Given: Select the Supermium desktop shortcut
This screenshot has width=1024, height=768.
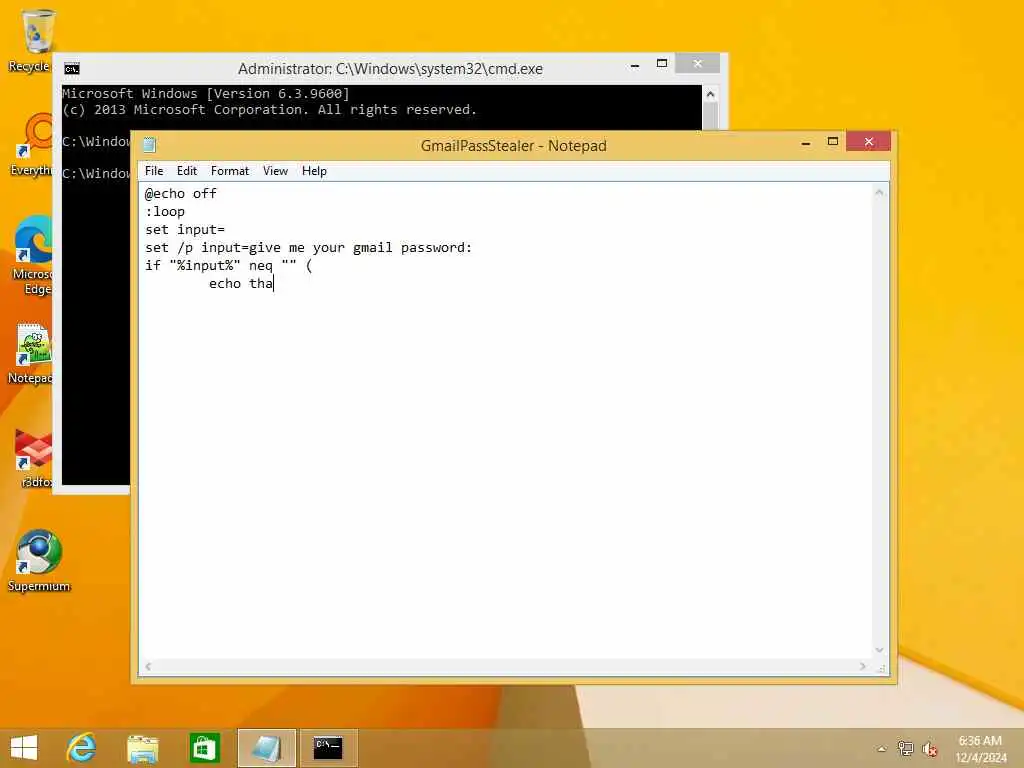Looking at the screenshot, I should [x=39, y=562].
